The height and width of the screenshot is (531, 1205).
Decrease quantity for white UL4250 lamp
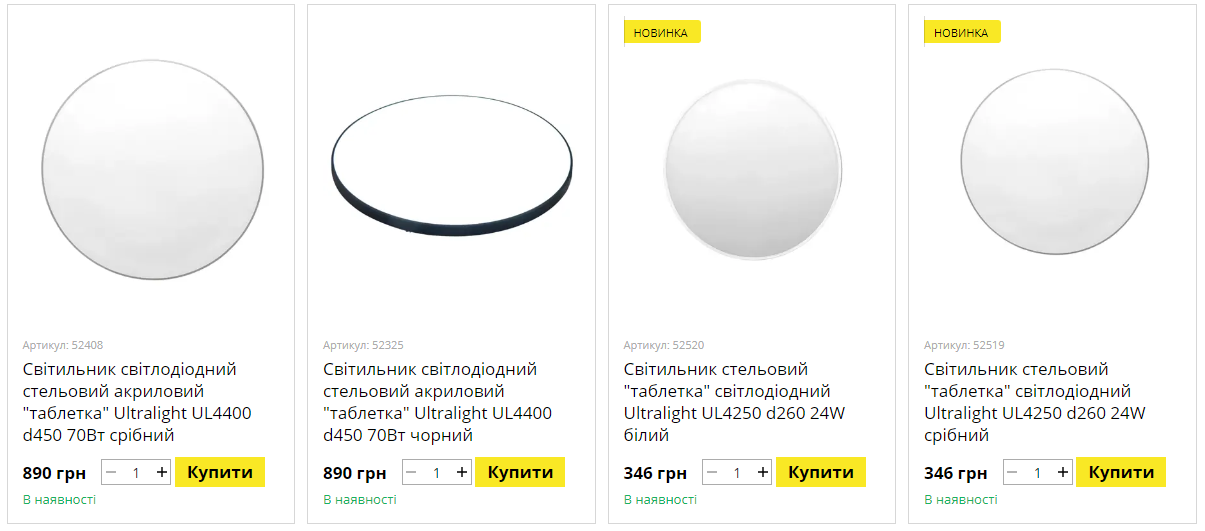[x=712, y=473]
